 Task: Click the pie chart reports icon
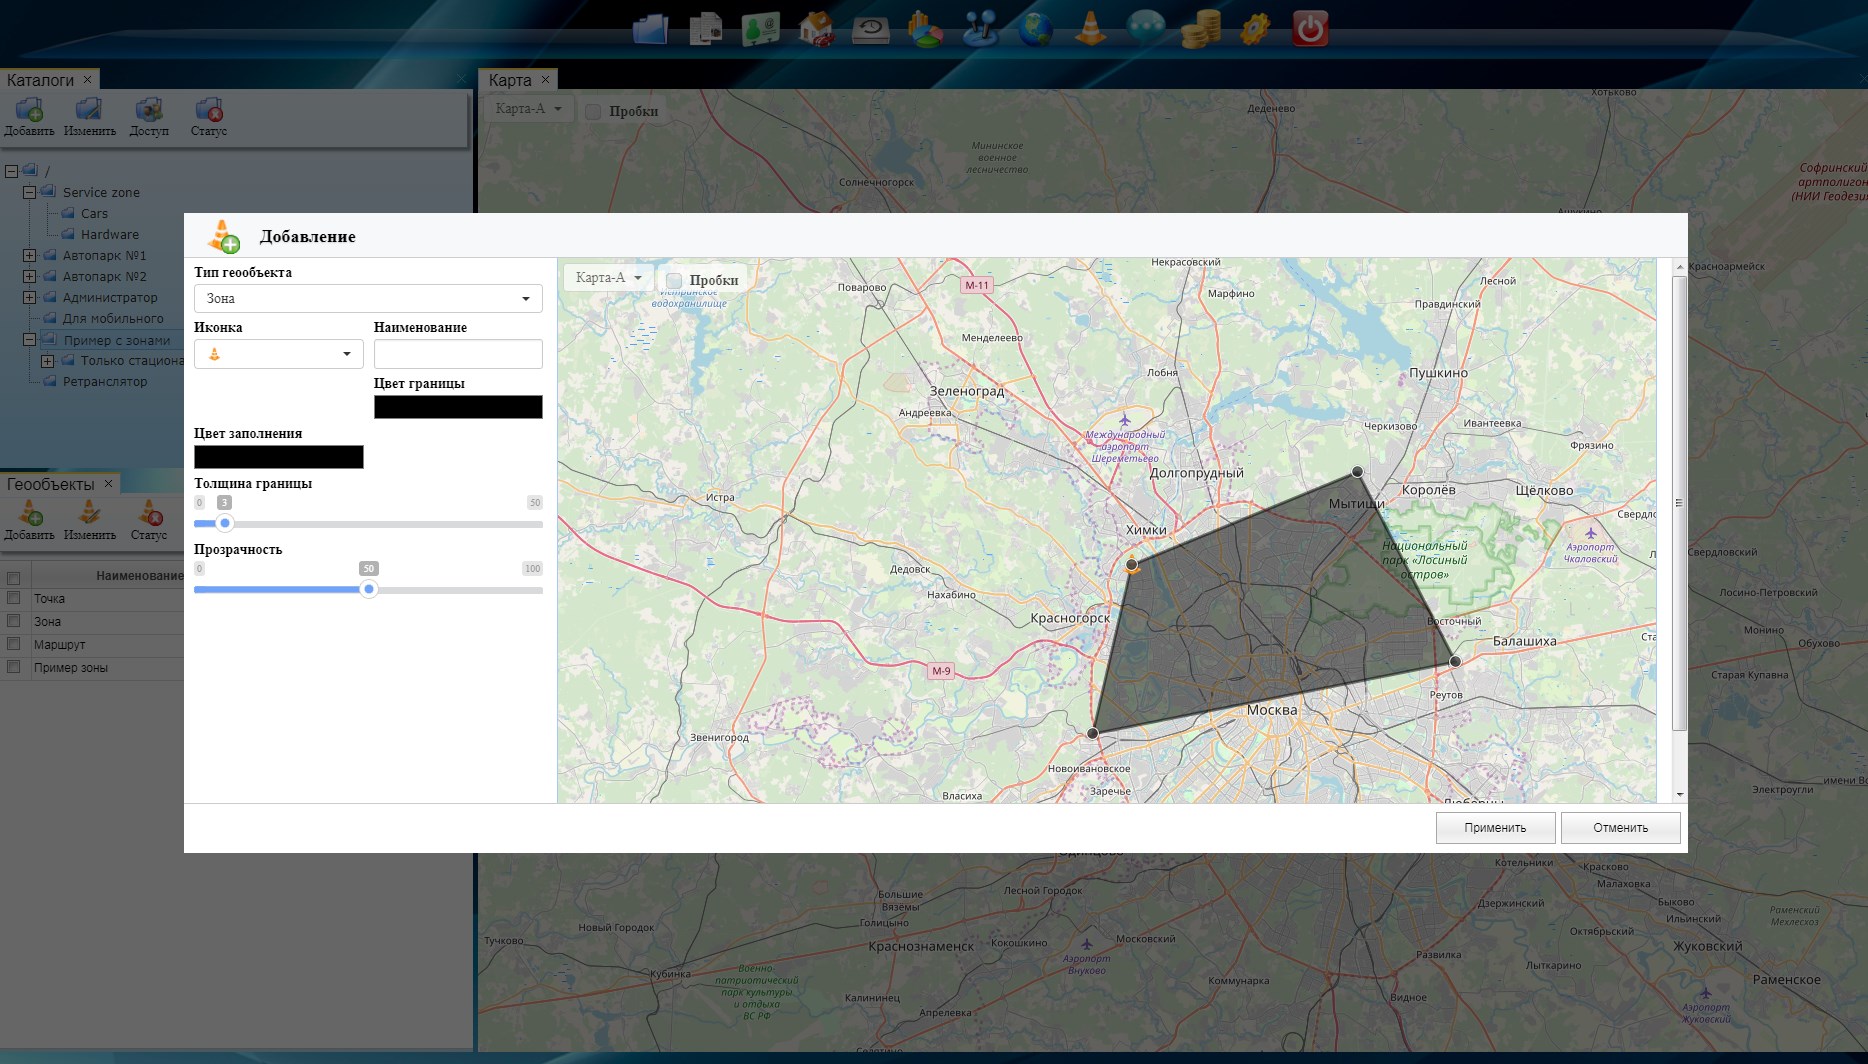(x=925, y=29)
